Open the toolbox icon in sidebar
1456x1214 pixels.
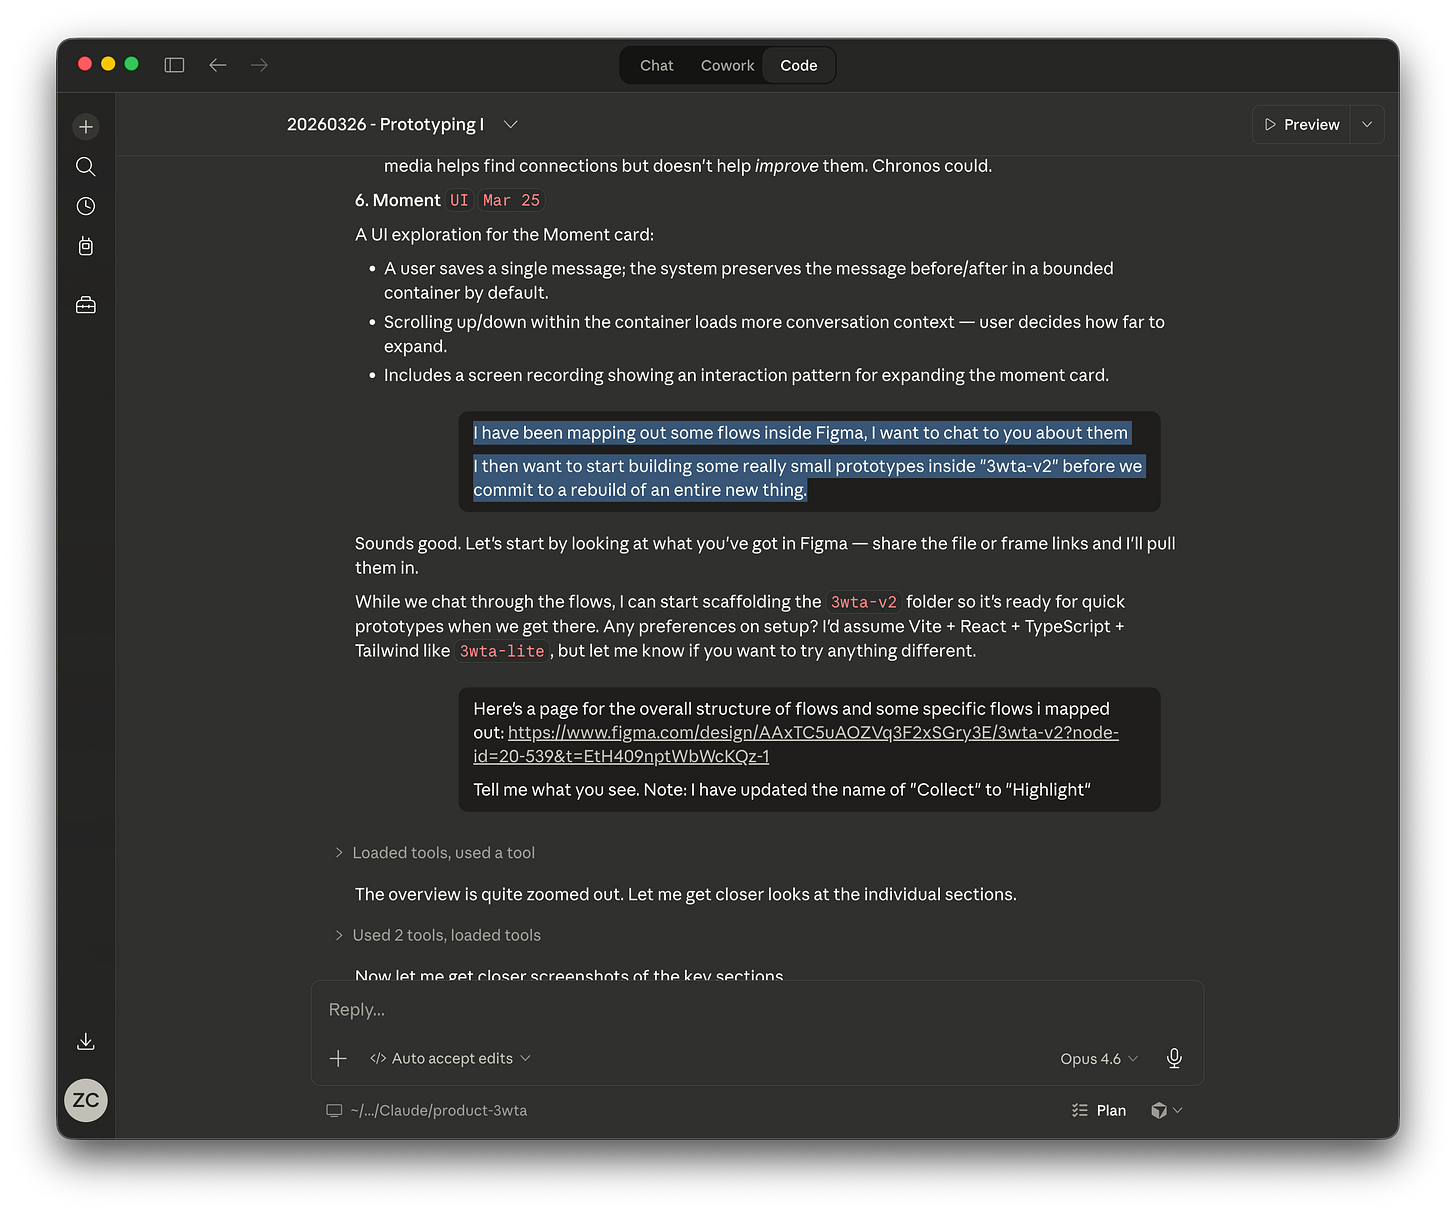(86, 305)
